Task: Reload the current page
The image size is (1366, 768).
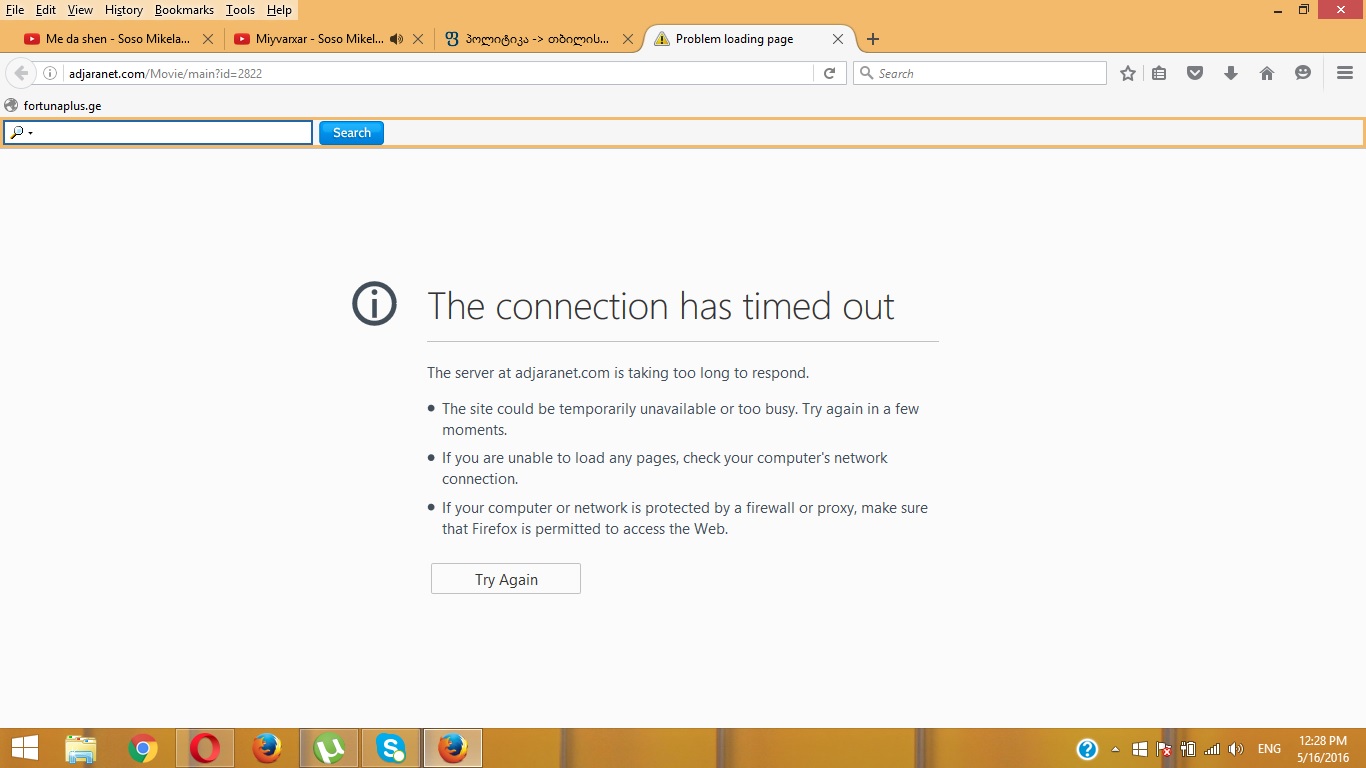Action: [829, 73]
